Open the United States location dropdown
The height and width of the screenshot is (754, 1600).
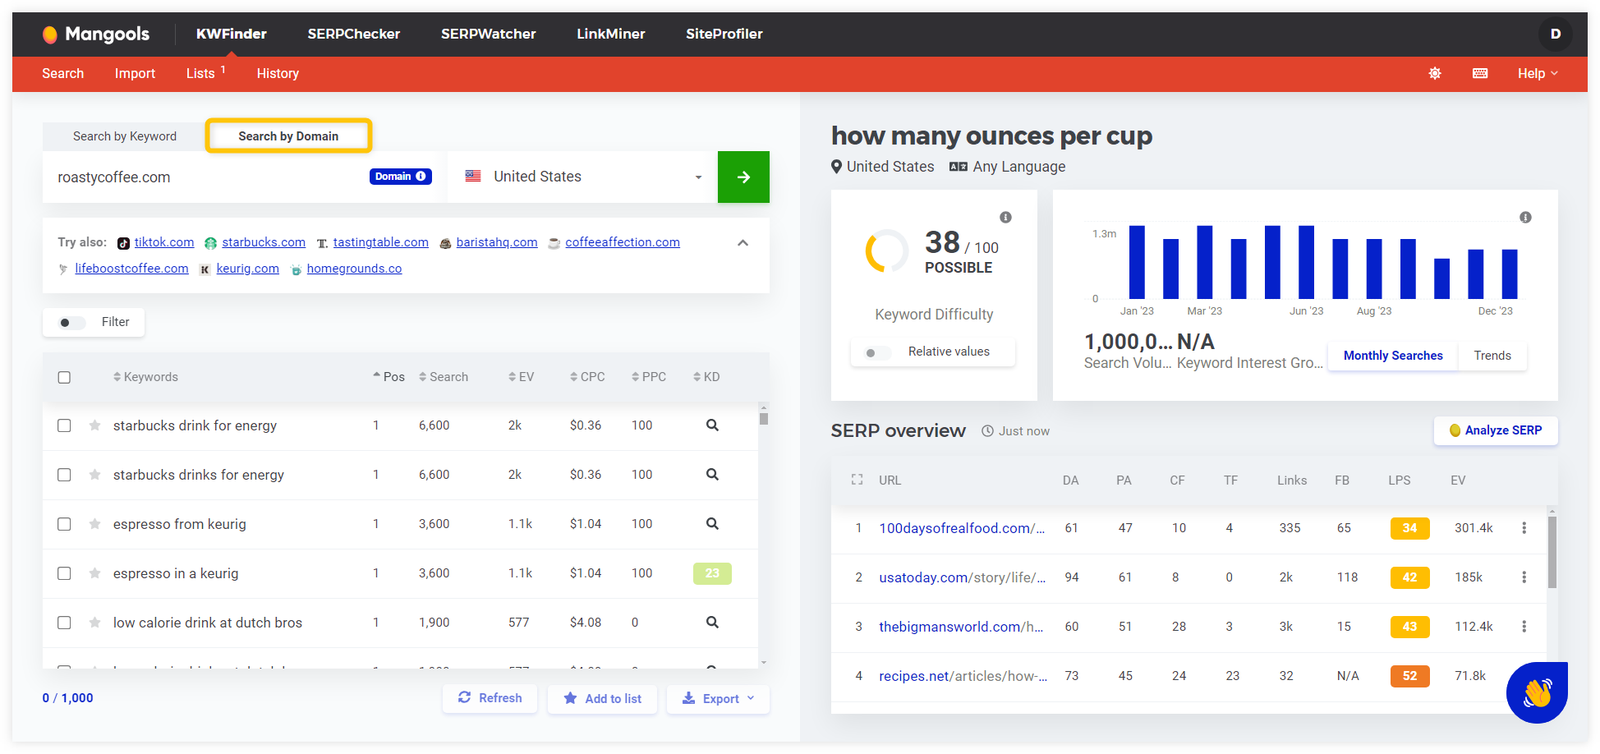tap(583, 177)
